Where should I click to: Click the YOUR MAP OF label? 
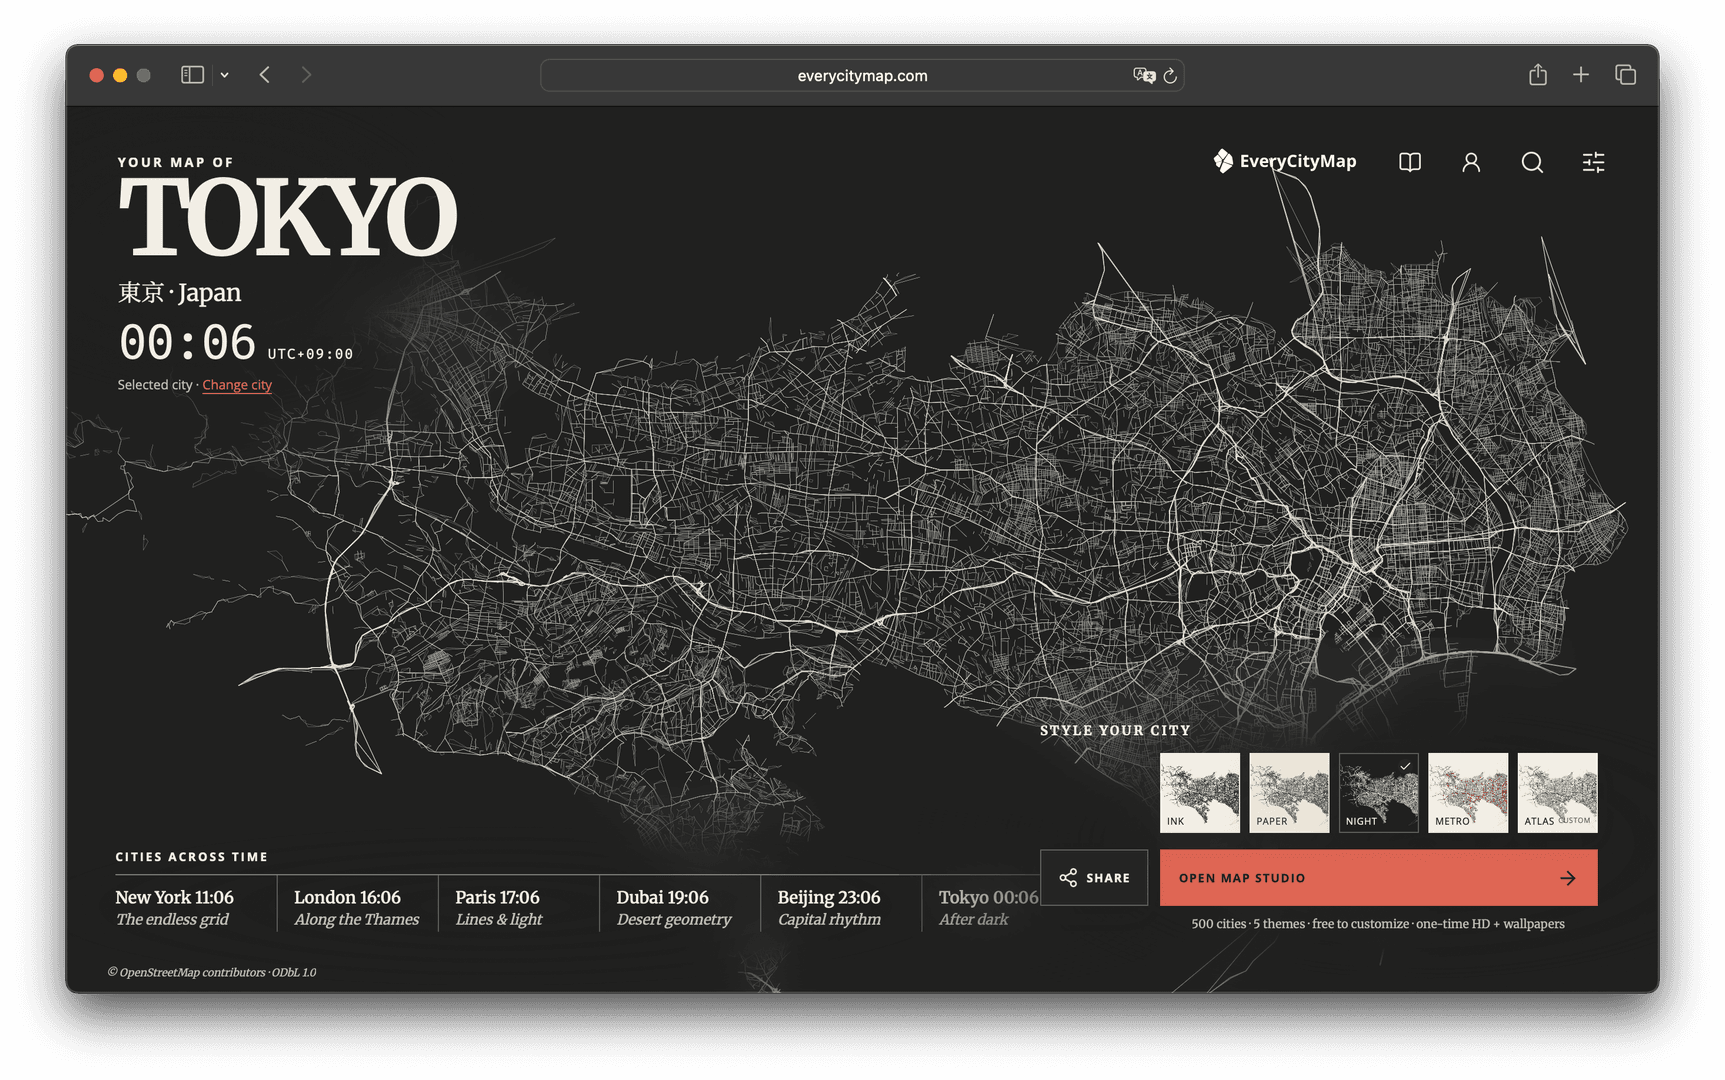(175, 162)
